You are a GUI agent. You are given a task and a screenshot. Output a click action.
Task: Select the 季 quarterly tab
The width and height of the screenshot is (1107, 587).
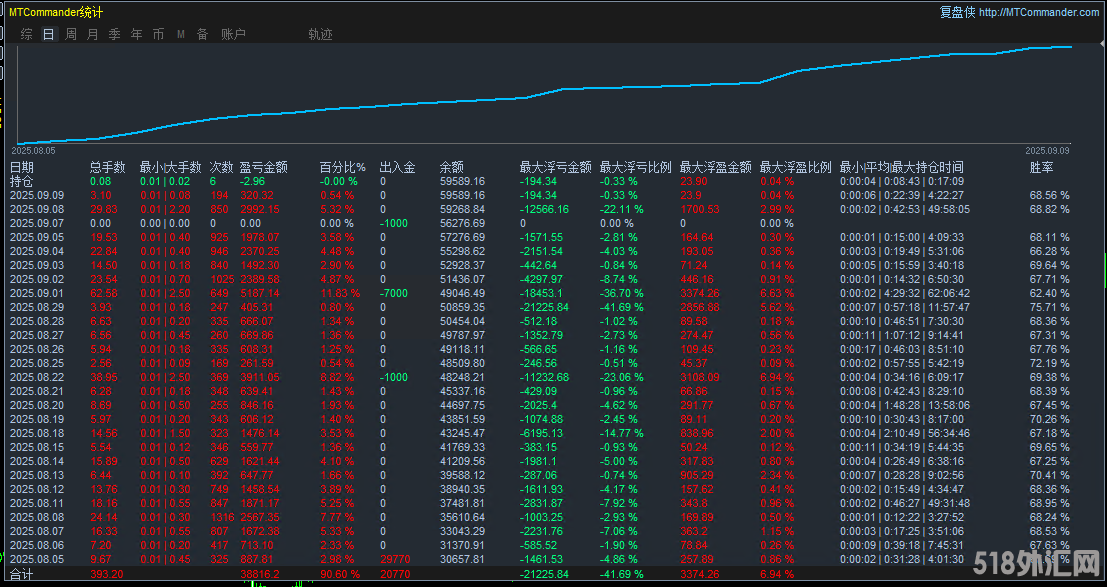114,34
